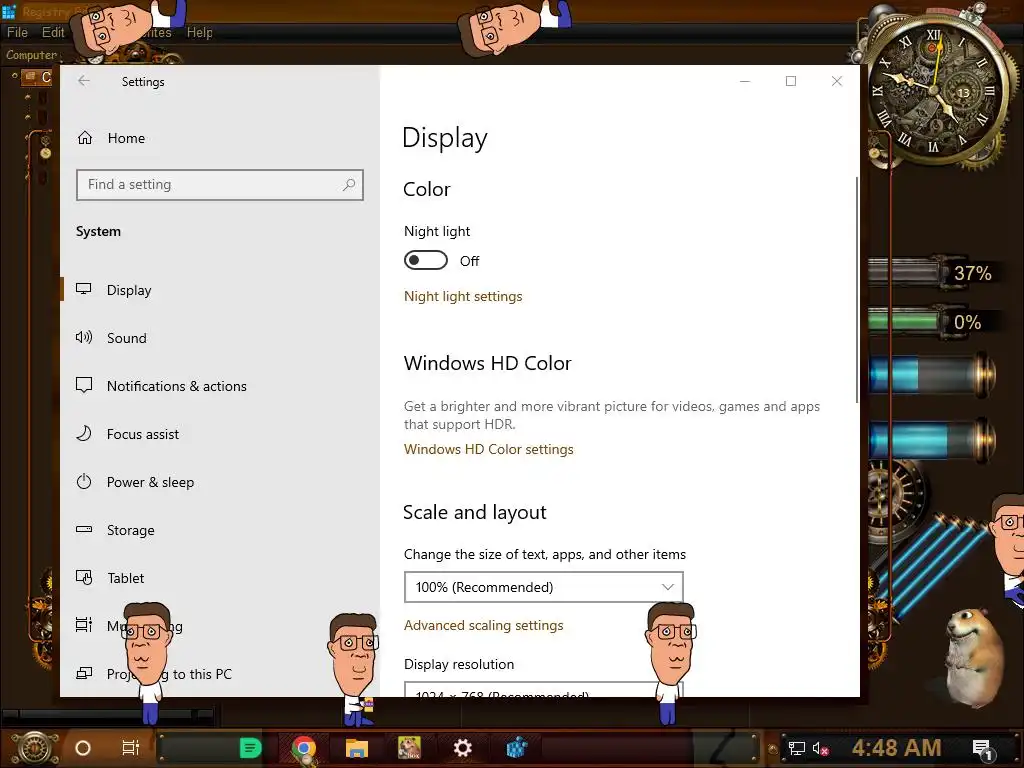Click the Display heading text
1024x768 pixels.
pyautogui.click(x=445, y=138)
